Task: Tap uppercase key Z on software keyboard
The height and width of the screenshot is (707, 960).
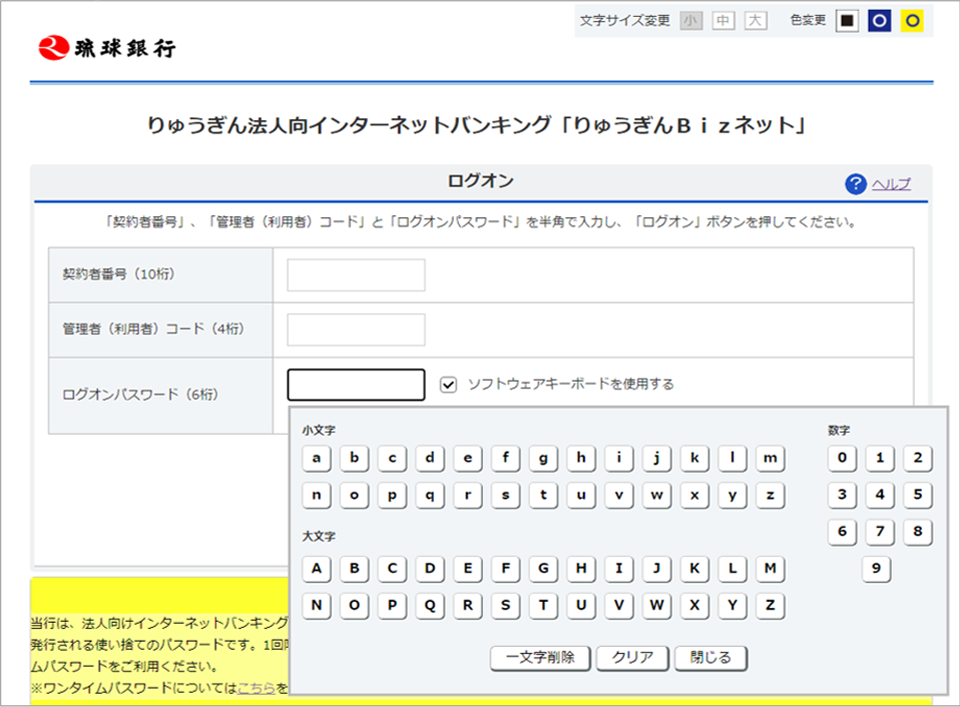Action: click(770, 606)
